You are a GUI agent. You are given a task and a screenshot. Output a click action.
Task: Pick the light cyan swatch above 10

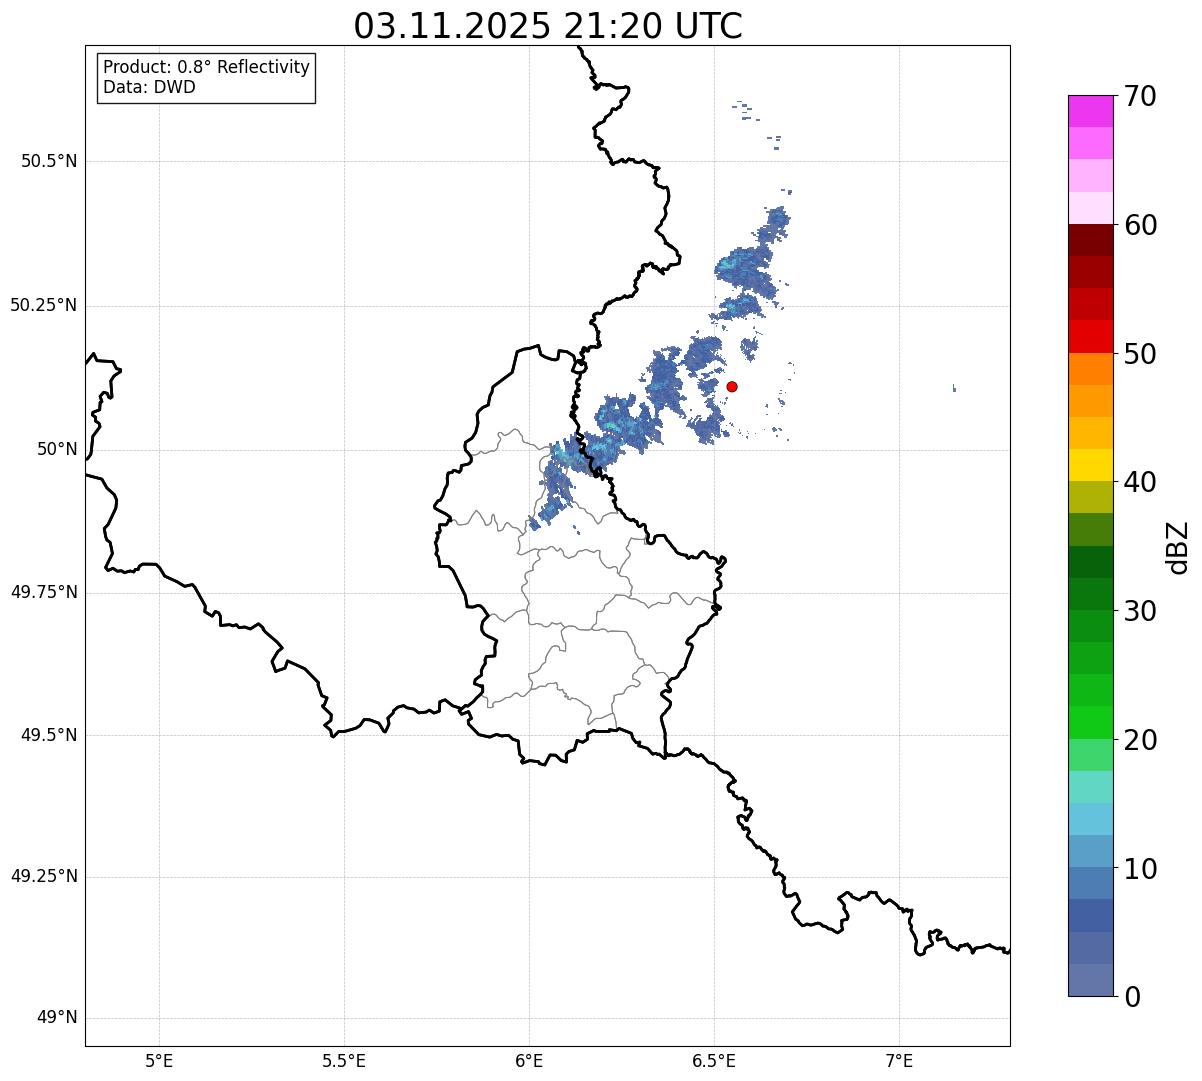(1091, 819)
